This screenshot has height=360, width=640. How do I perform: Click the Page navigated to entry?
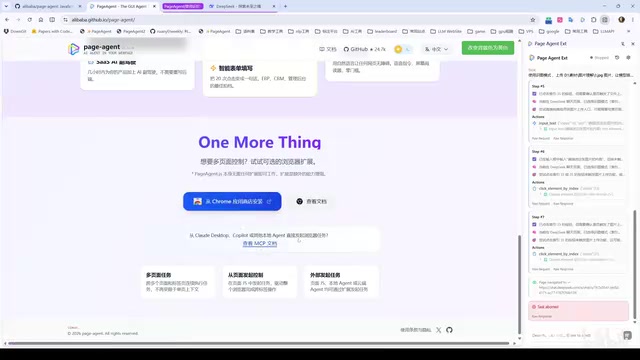click(x=578, y=287)
